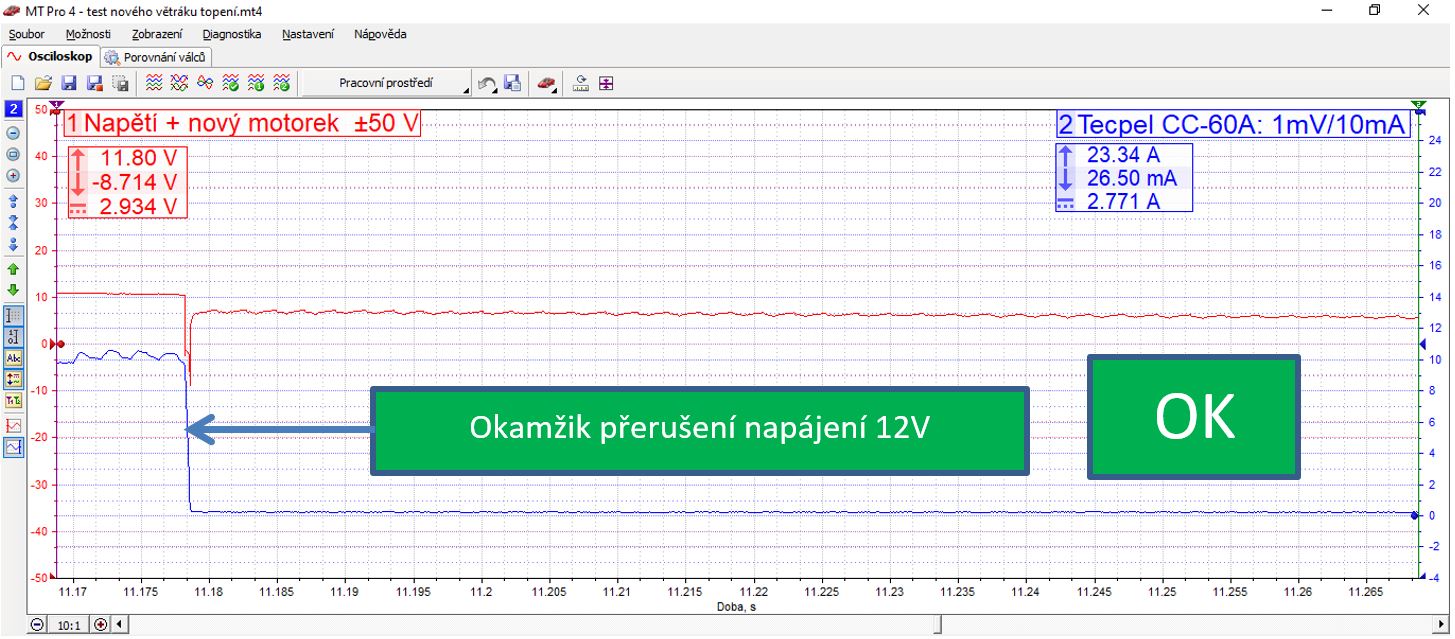Open the Zobrazení menu
Viewport: 1455px width, 639px height.
point(156,34)
